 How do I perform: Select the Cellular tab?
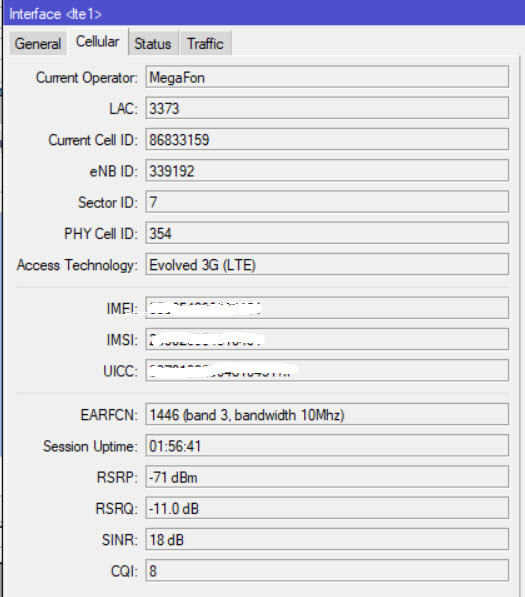coord(97,42)
